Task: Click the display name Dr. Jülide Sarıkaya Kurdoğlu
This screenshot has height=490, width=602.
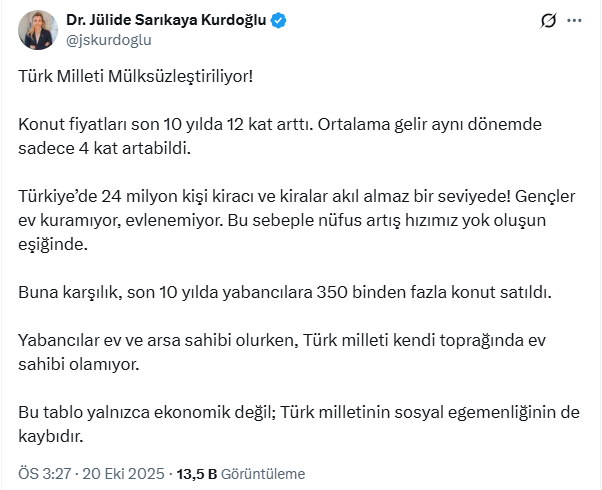Action: [165, 21]
